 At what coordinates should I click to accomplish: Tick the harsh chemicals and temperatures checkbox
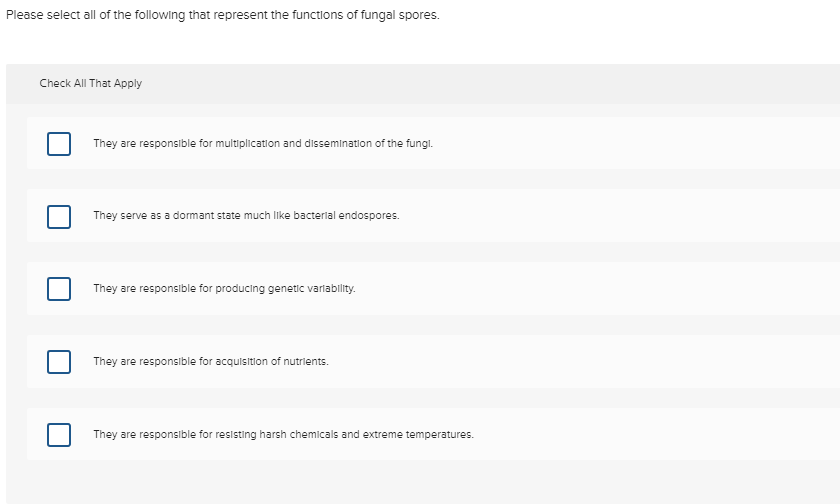coord(58,435)
